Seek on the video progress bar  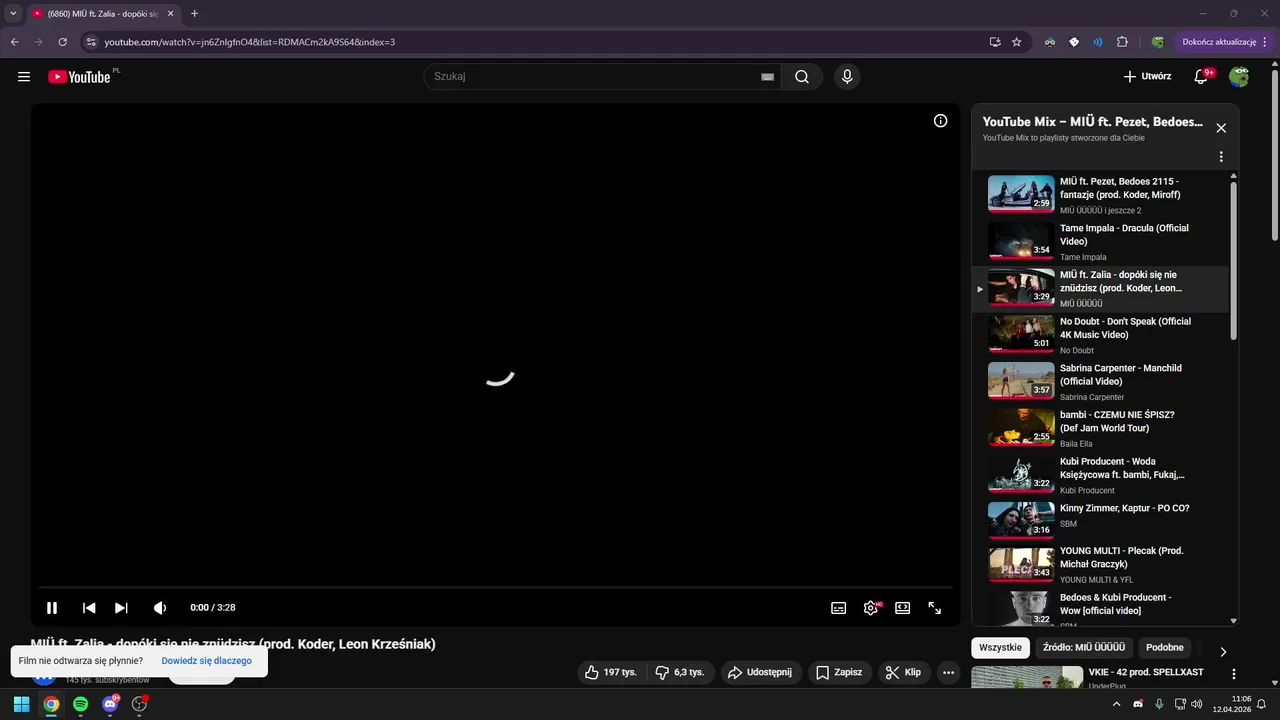[x=496, y=587]
